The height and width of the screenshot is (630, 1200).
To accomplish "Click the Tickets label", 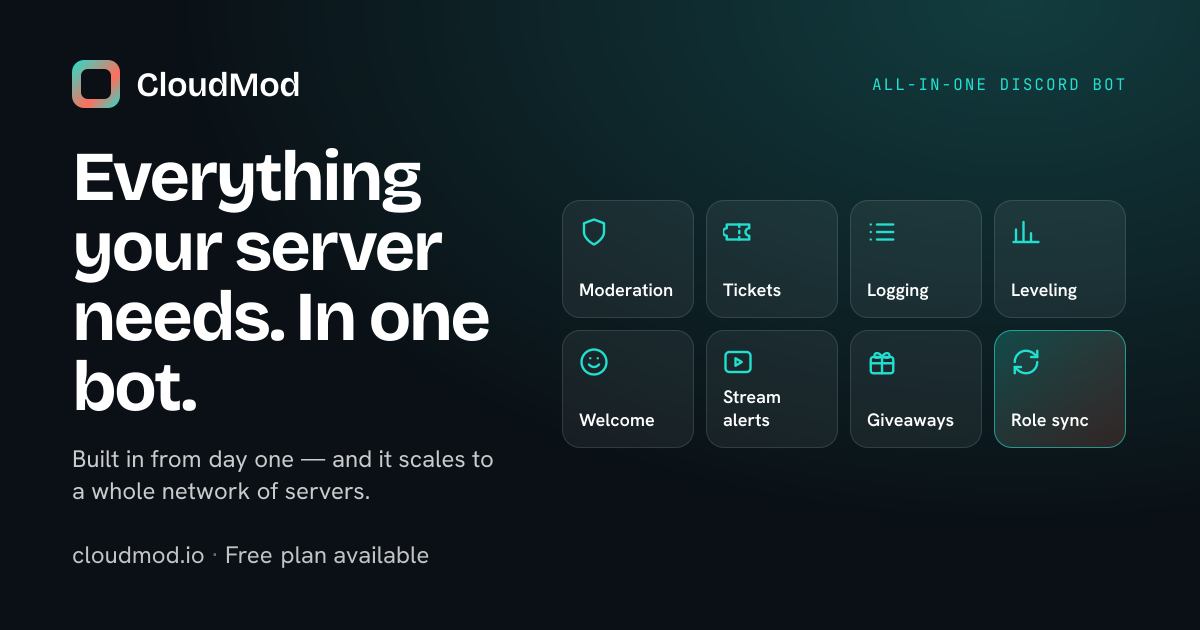I will pyautogui.click(x=752, y=290).
